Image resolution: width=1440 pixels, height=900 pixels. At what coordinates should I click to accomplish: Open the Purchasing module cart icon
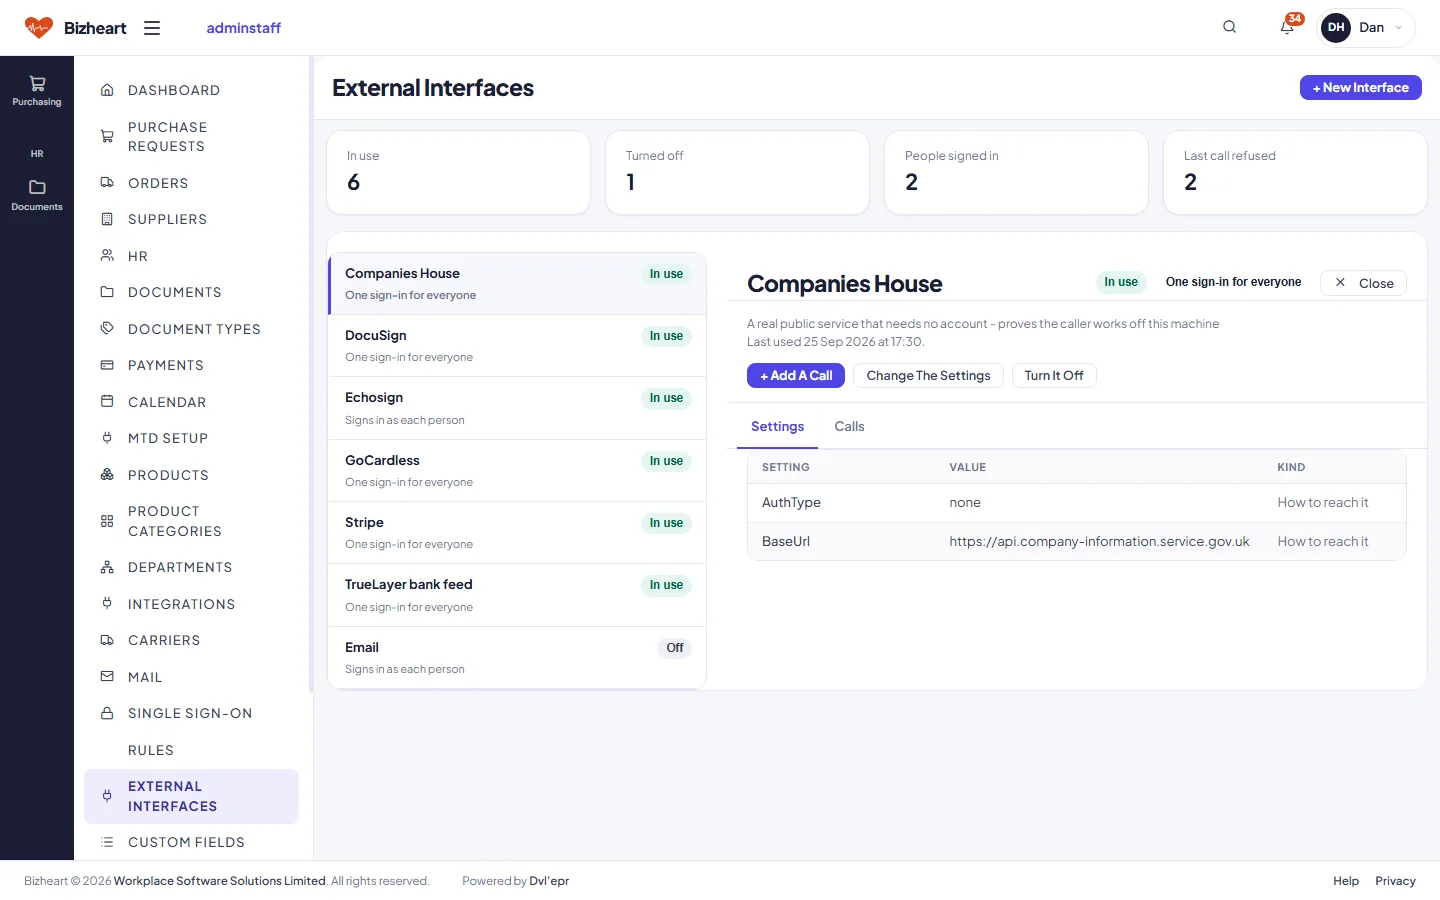click(x=37, y=83)
